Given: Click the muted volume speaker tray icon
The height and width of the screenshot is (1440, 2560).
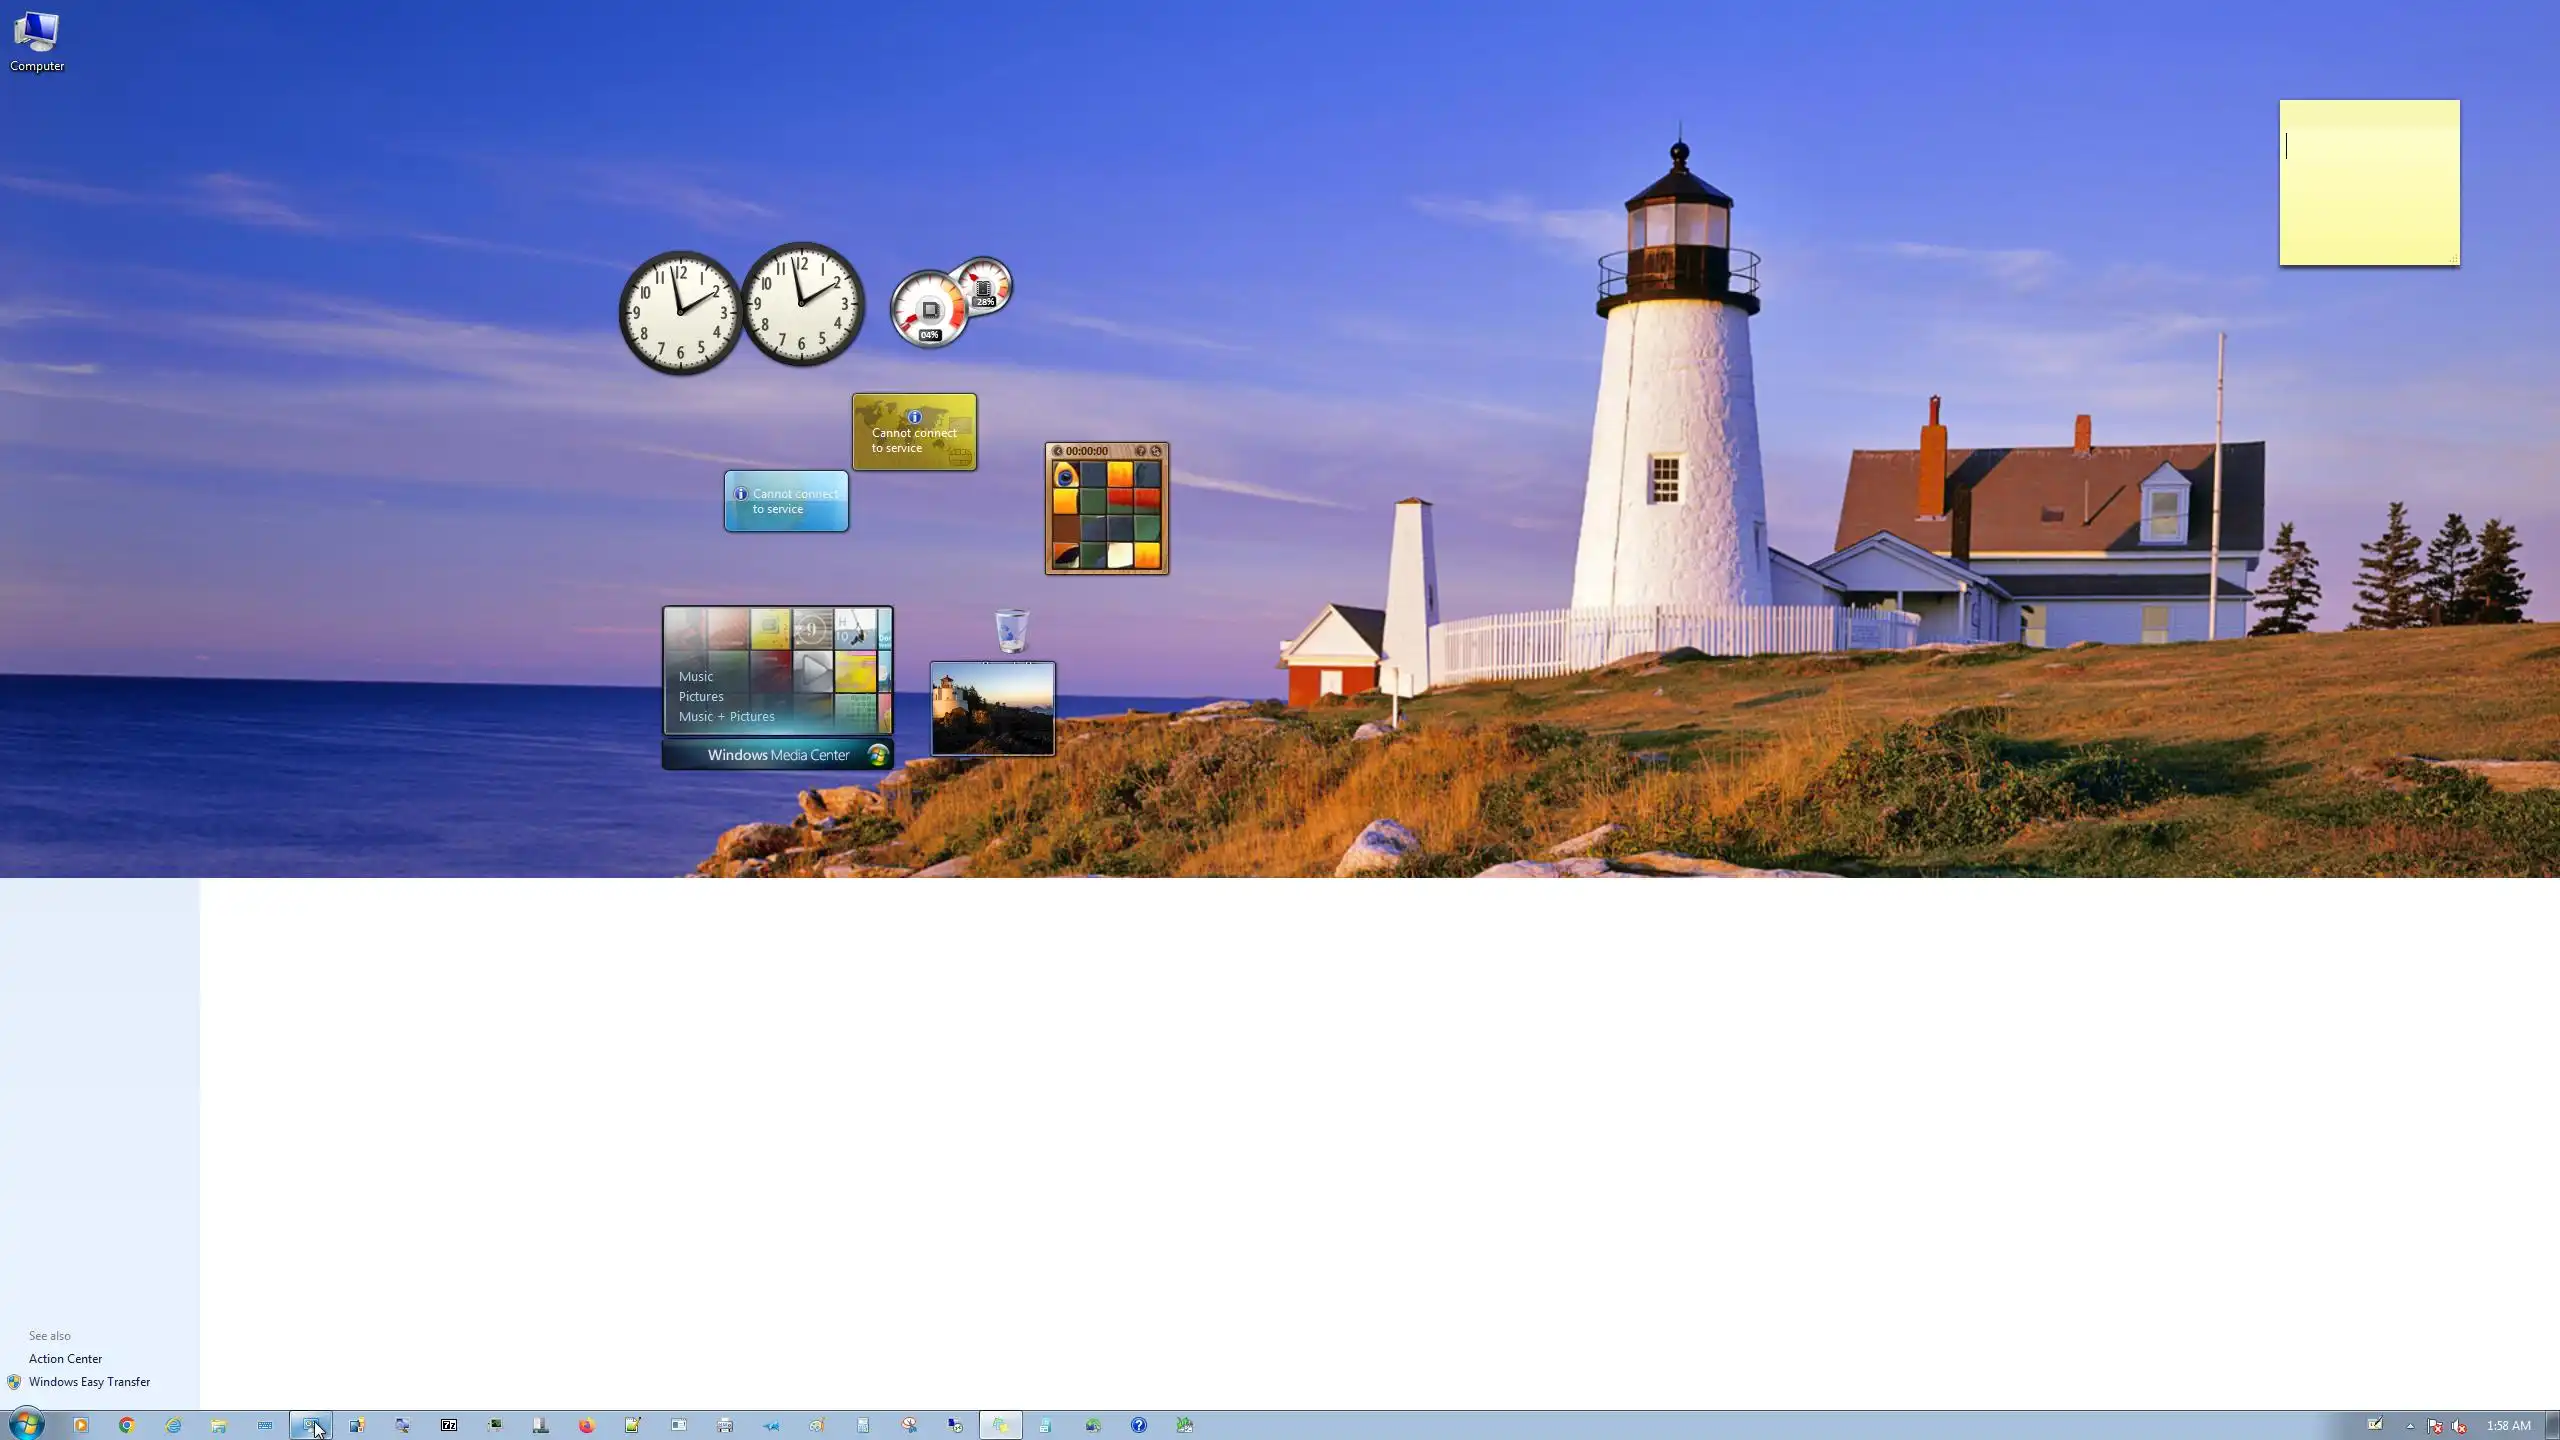Looking at the screenshot, I should pyautogui.click(x=2459, y=1426).
